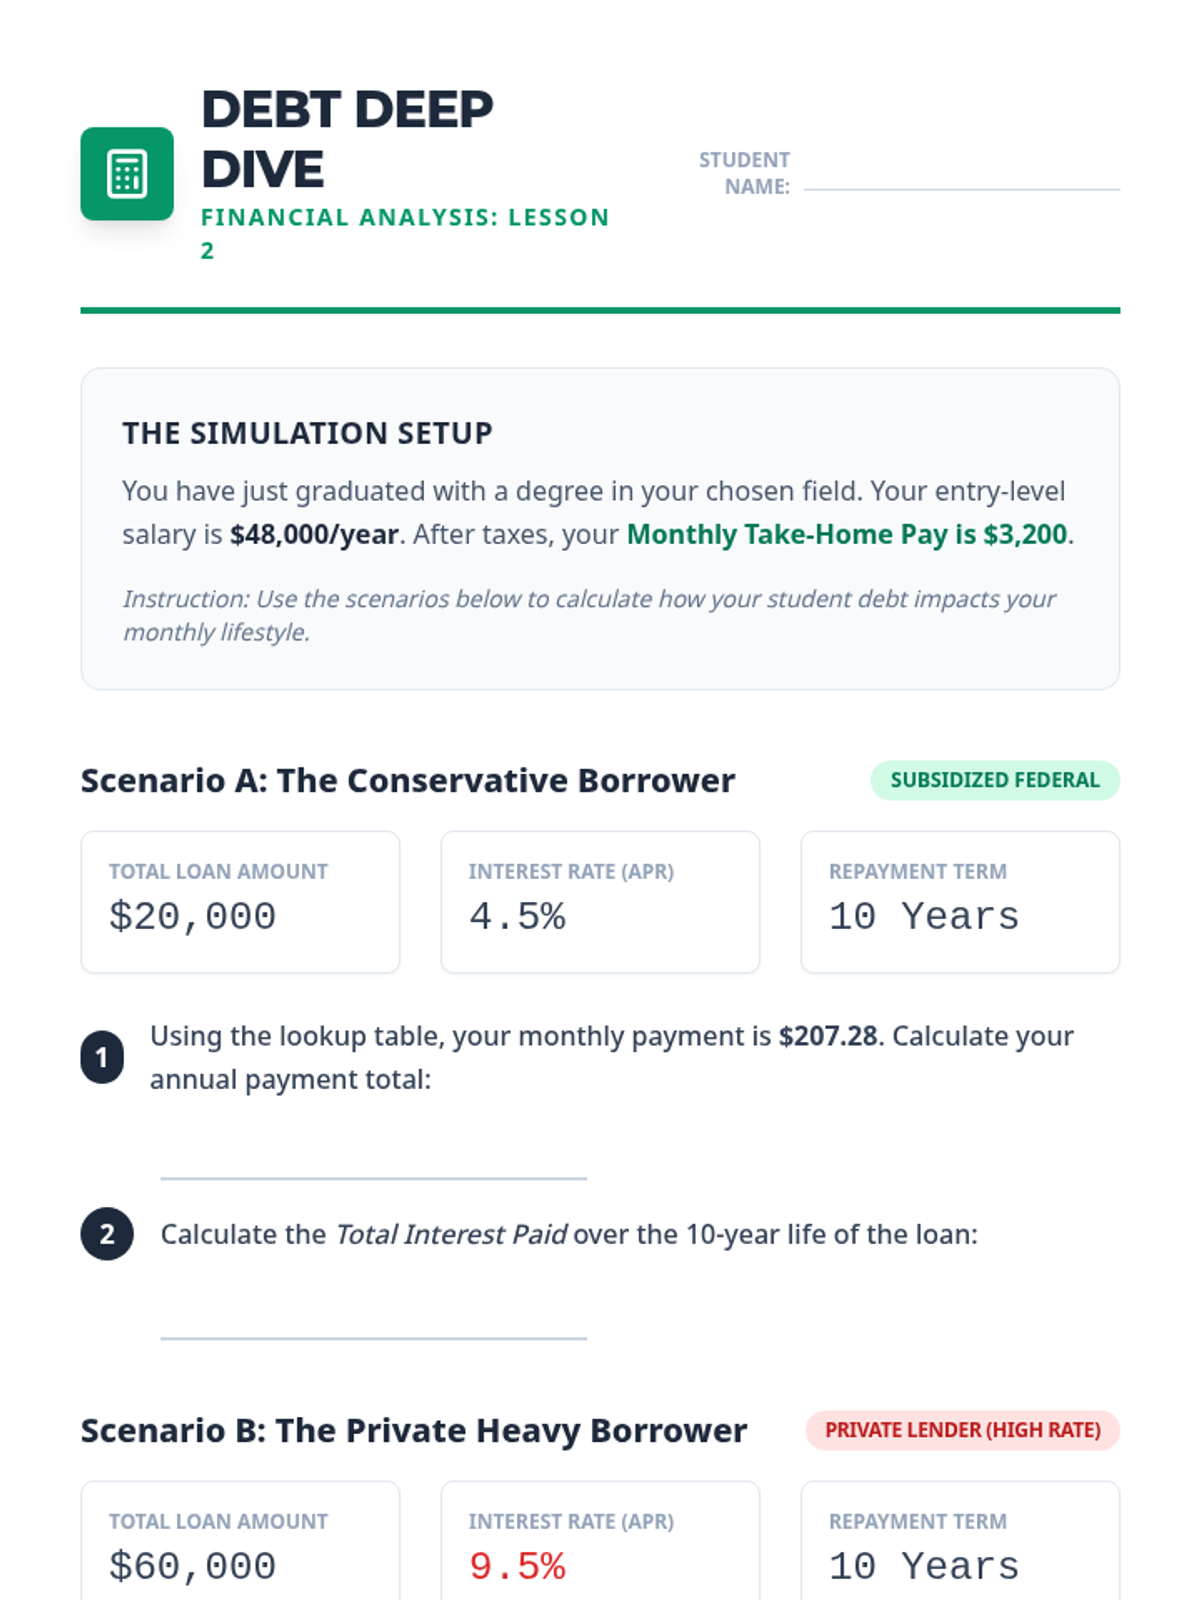1200x1600 pixels.
Task: Click the Financial Analysis: Lesson 2 subtitle
Action: (404, 218)
